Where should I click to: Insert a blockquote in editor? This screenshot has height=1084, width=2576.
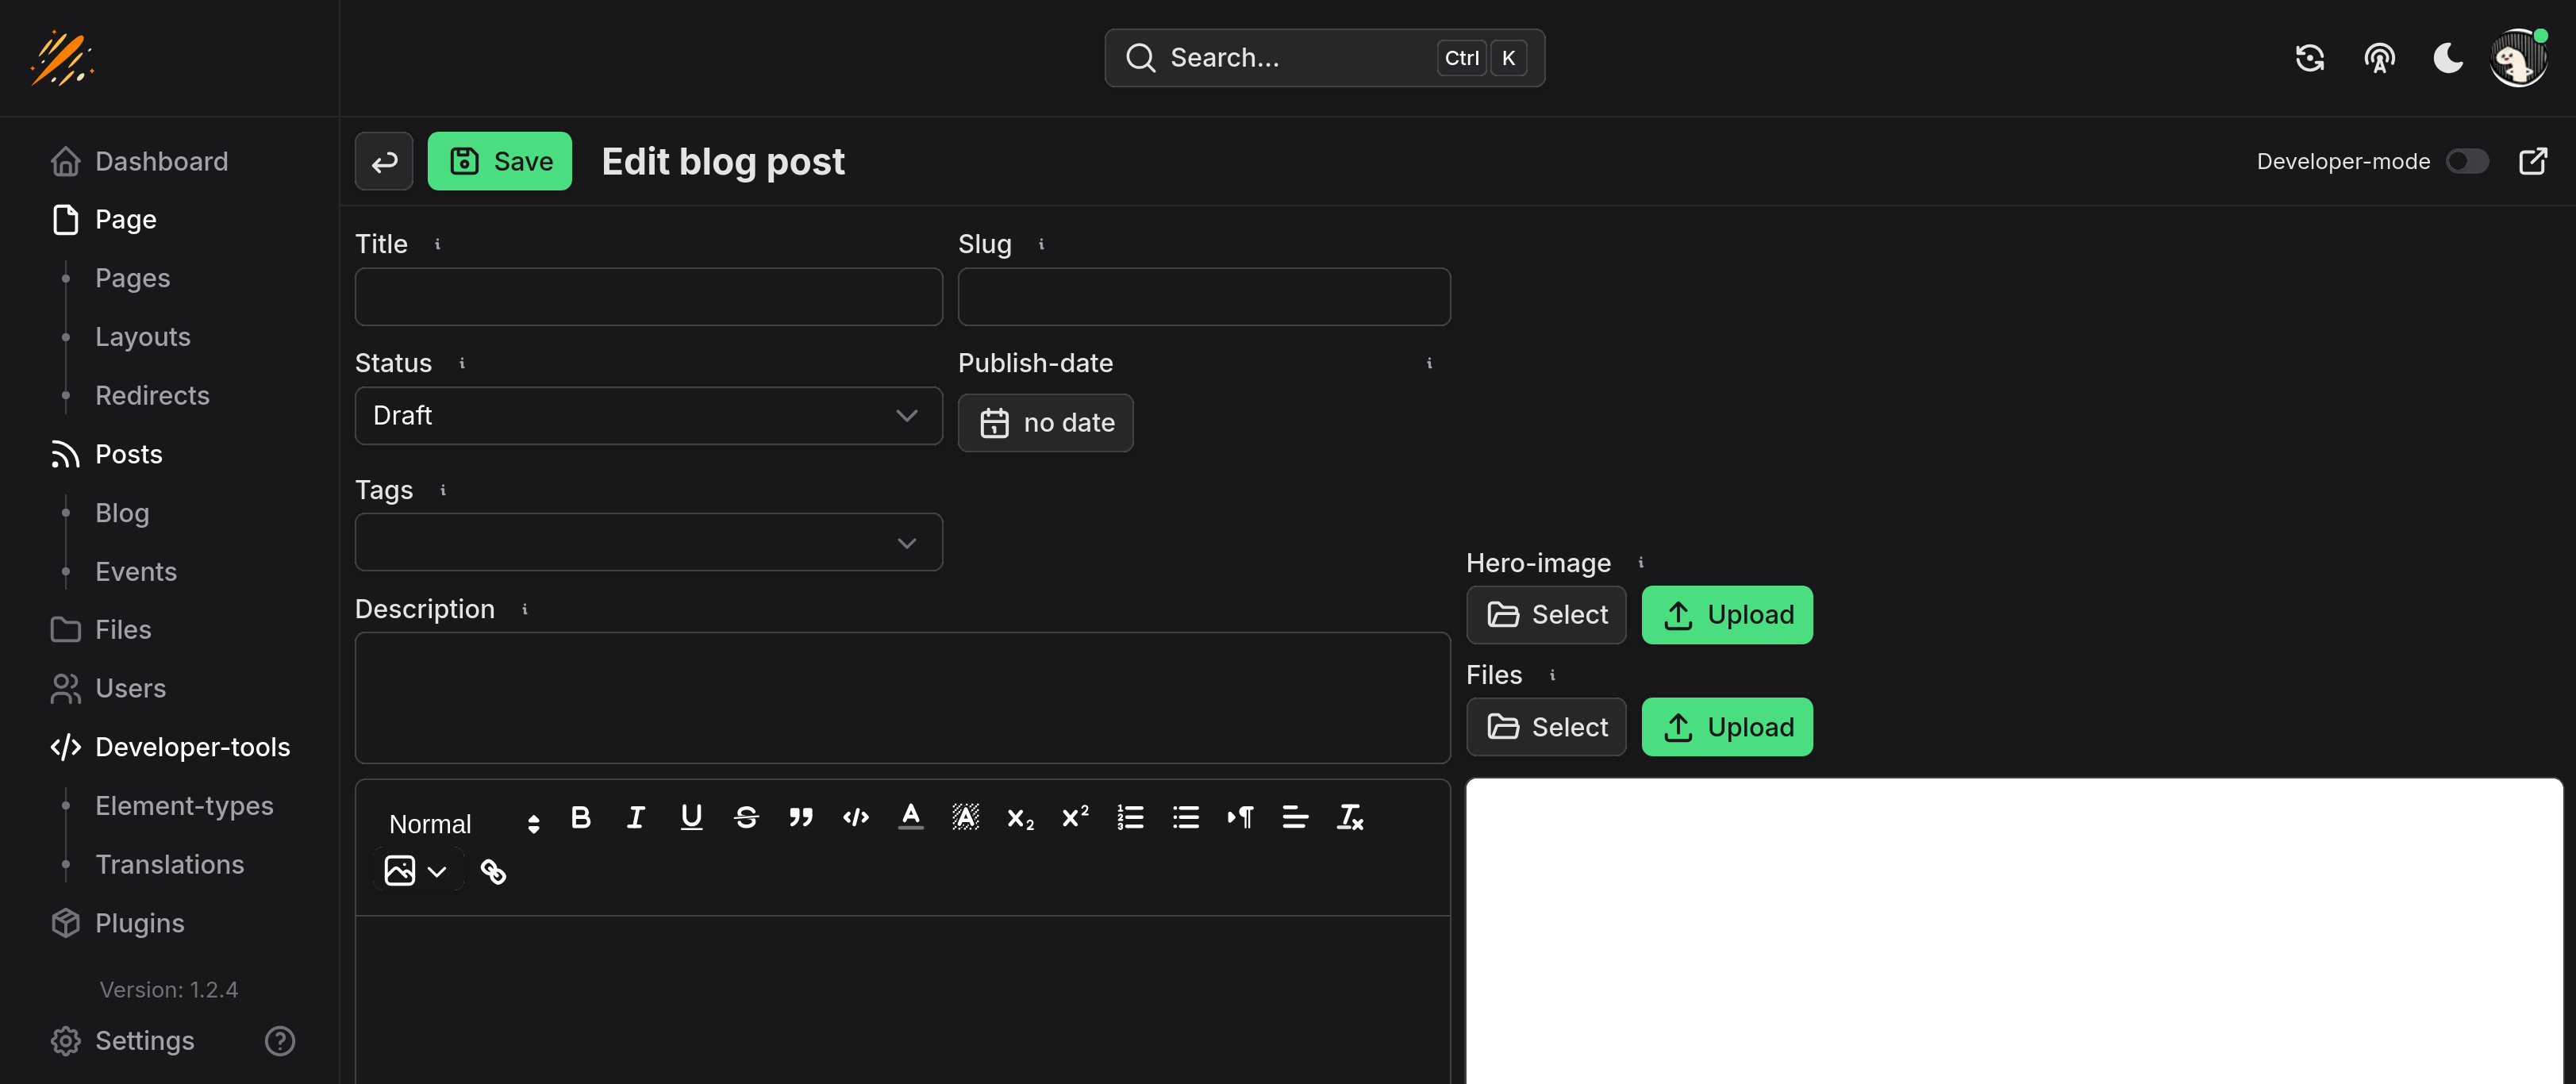800,817
